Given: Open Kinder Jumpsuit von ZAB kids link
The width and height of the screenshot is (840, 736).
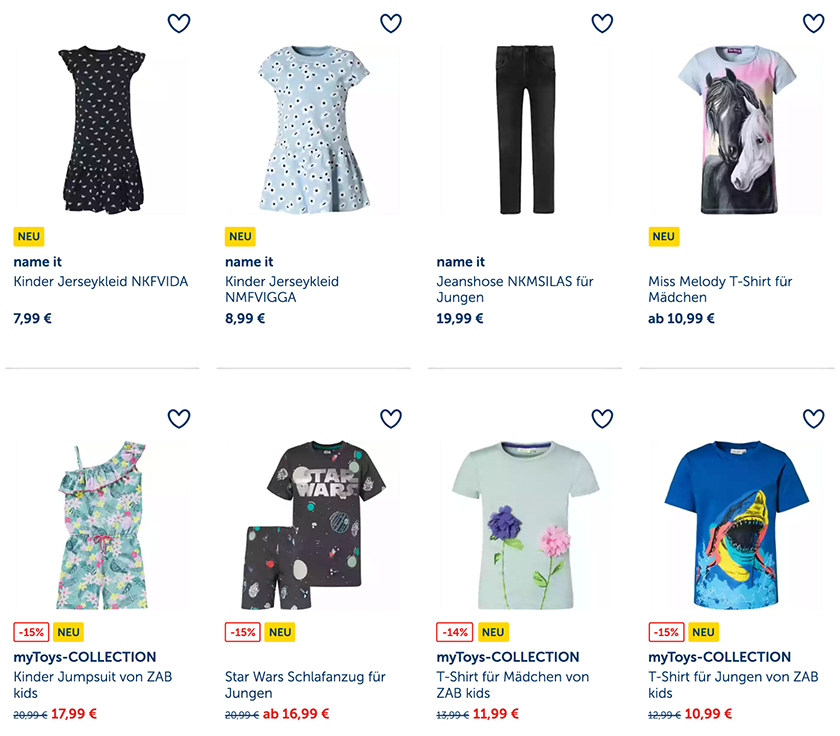Looking at the screenshot, I should point(93,685).
